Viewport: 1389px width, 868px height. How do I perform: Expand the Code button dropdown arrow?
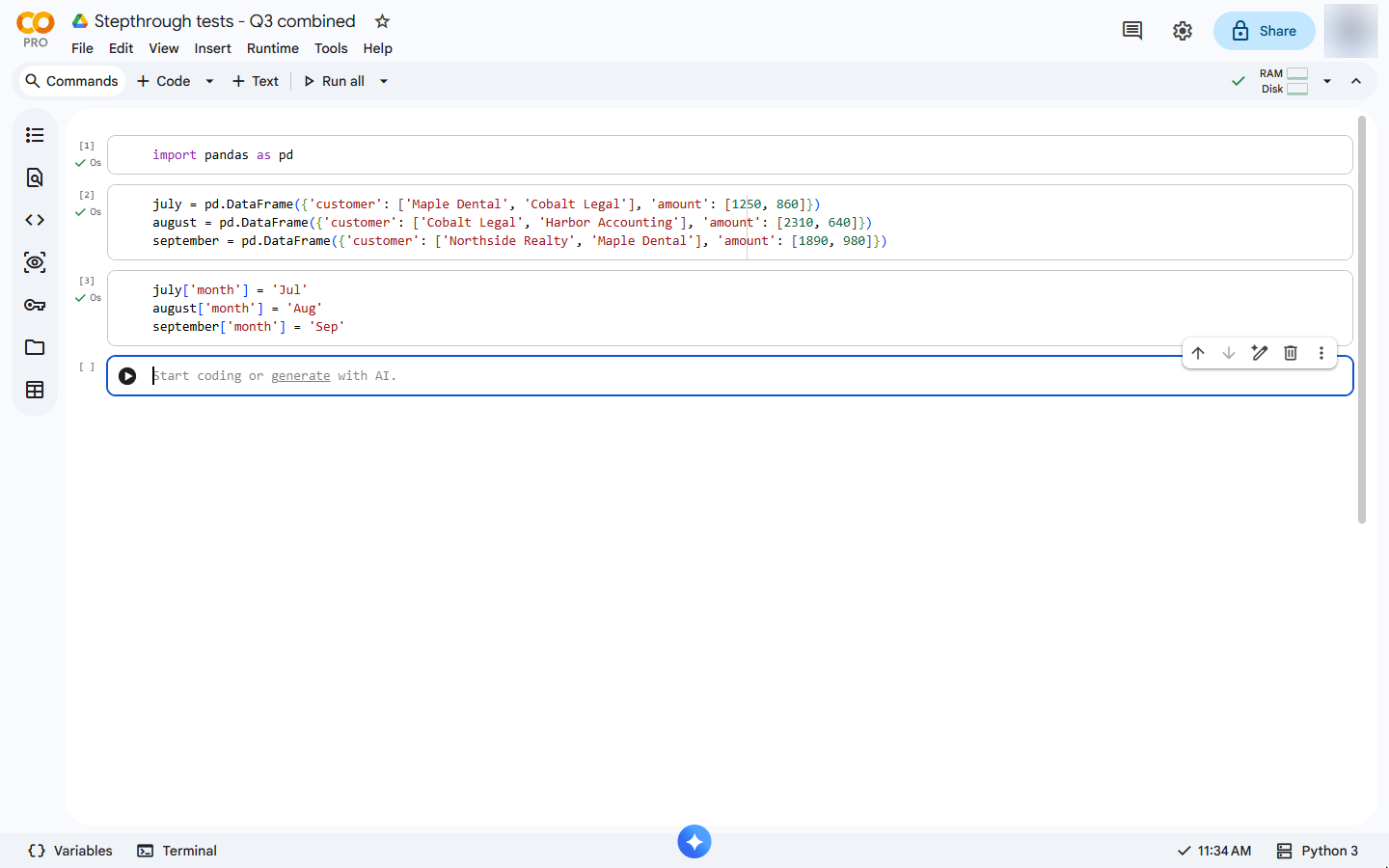pos(209,81)
